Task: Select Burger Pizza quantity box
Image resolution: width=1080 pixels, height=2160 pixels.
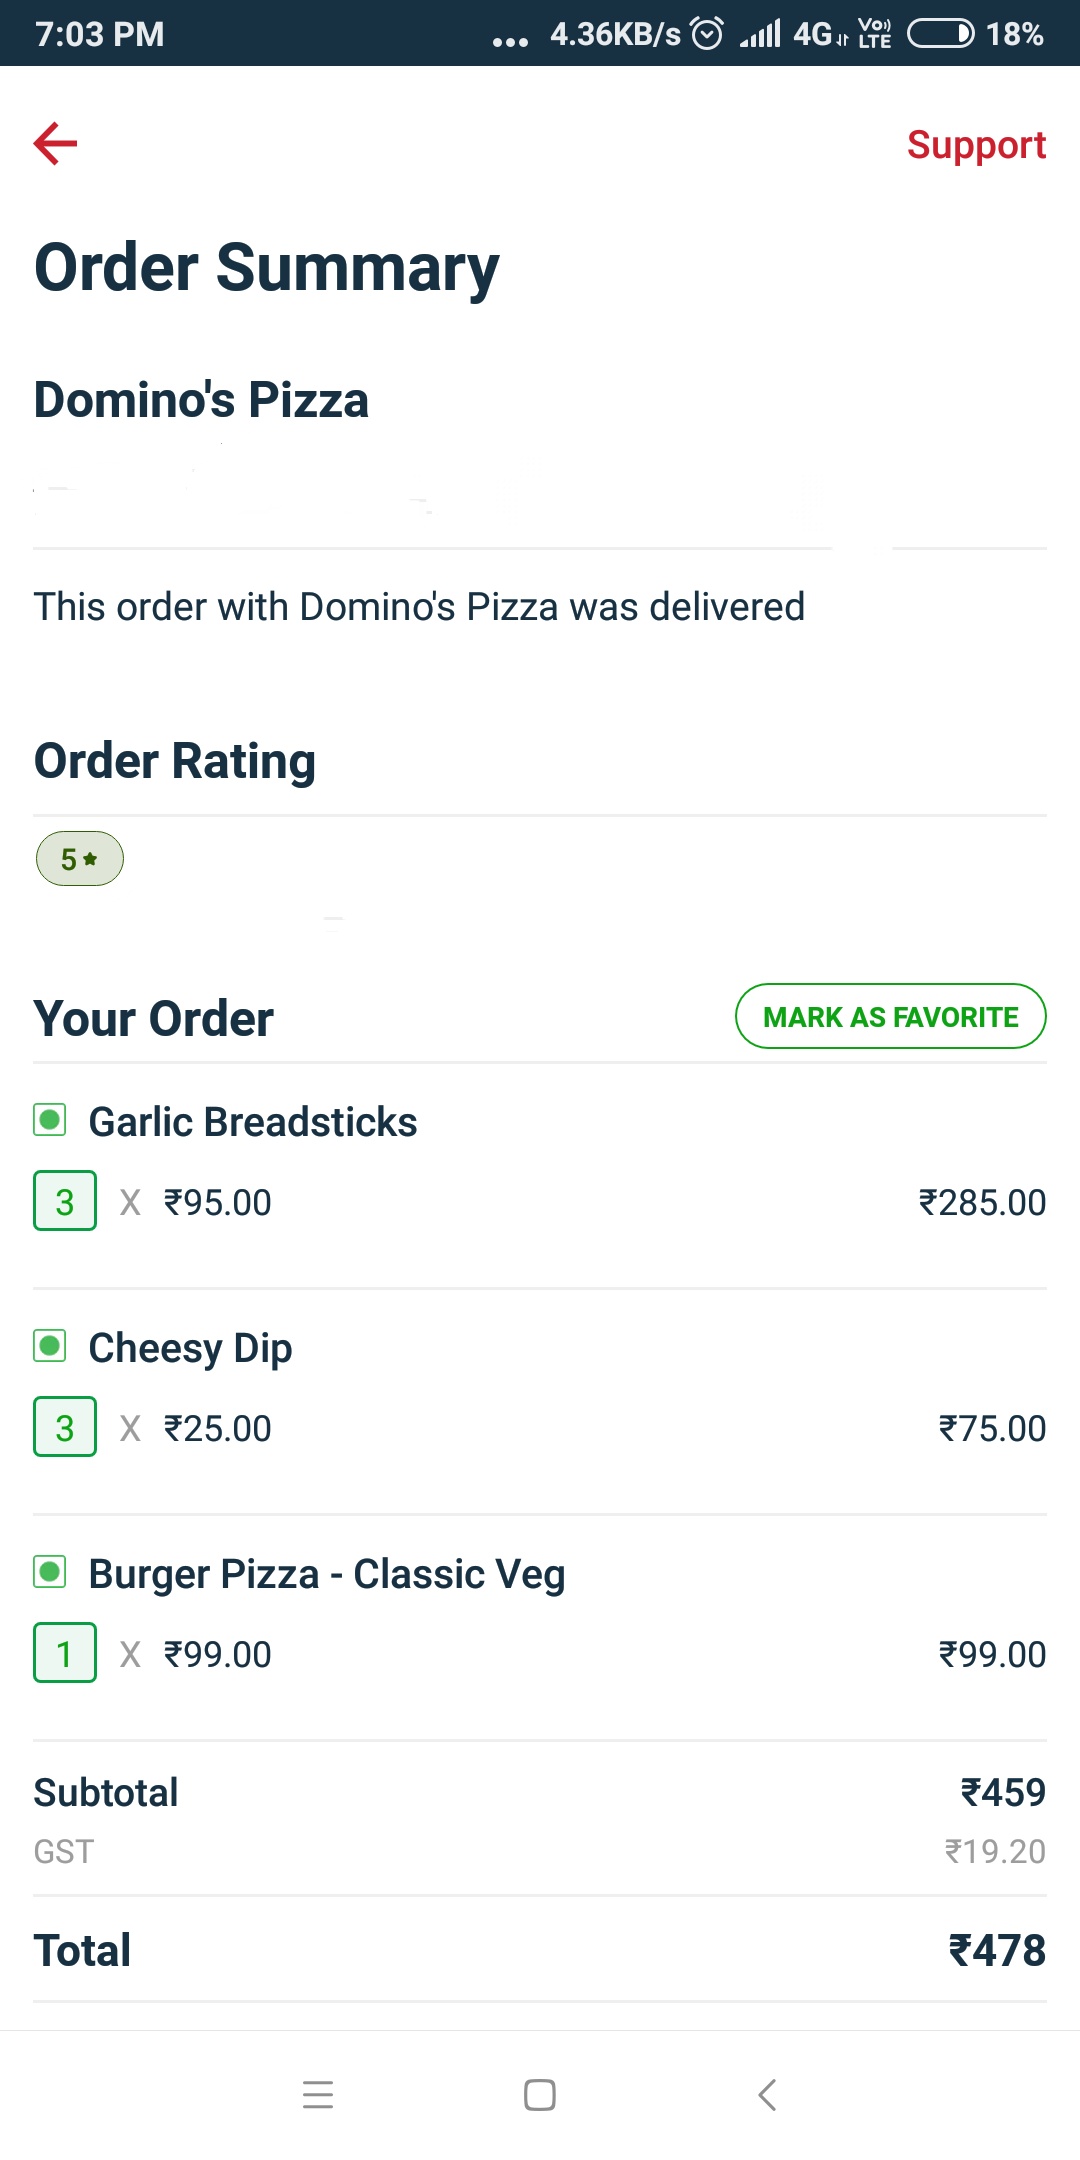Action: 65,1653
